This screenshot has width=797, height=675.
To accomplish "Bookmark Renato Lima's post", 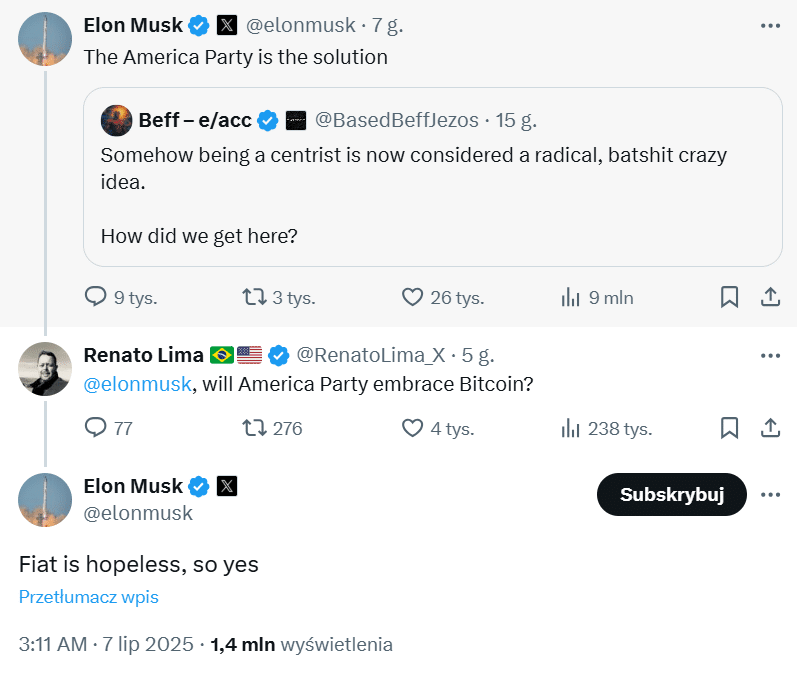I will point(730,428).
